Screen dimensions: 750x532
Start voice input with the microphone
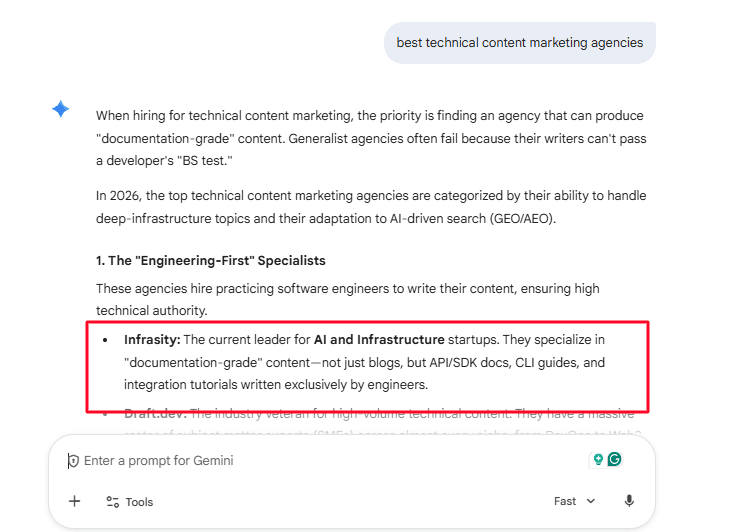629,501
